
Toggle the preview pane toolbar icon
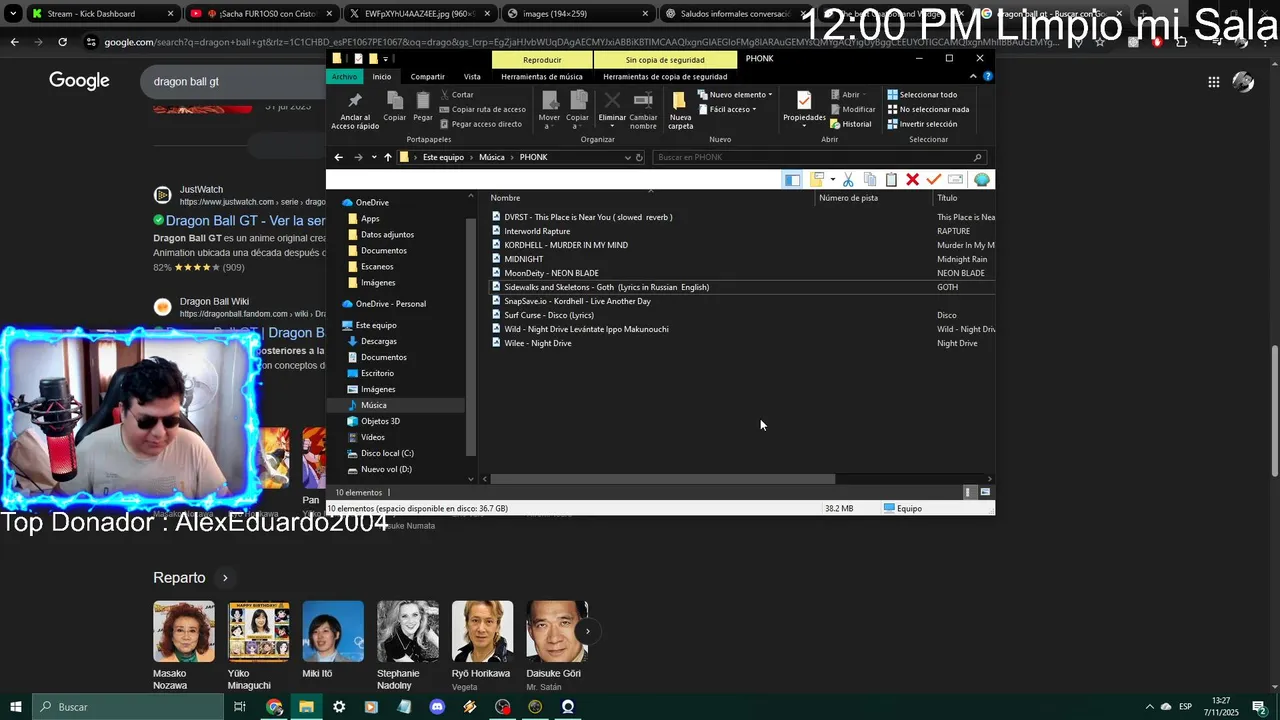(x=792, y=179)
